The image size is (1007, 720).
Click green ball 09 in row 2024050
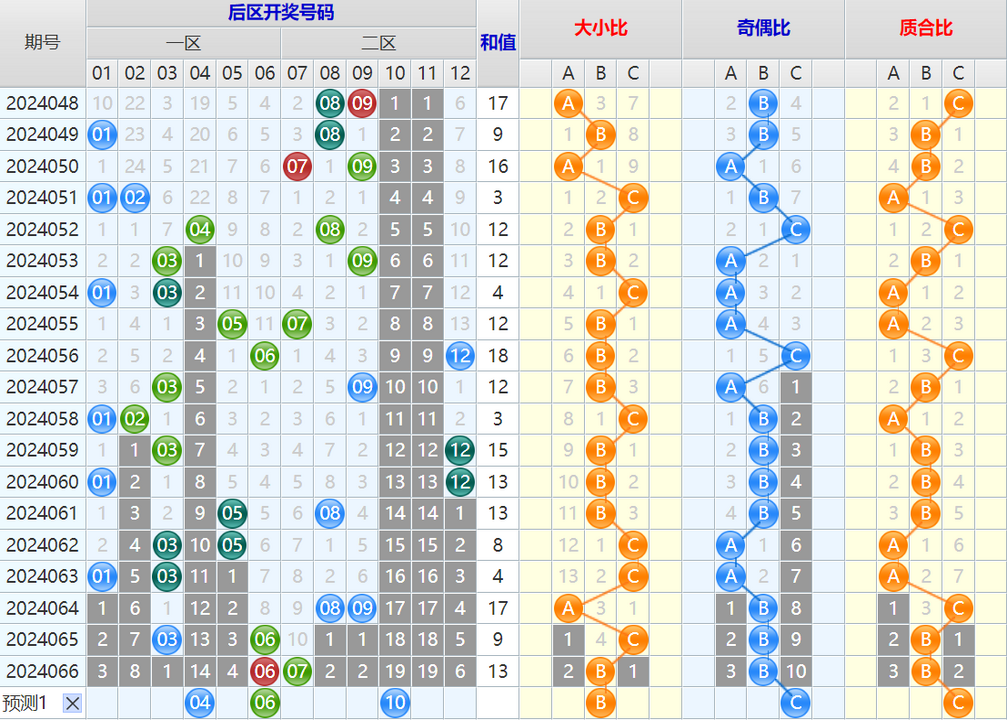[x=362, y=166]
